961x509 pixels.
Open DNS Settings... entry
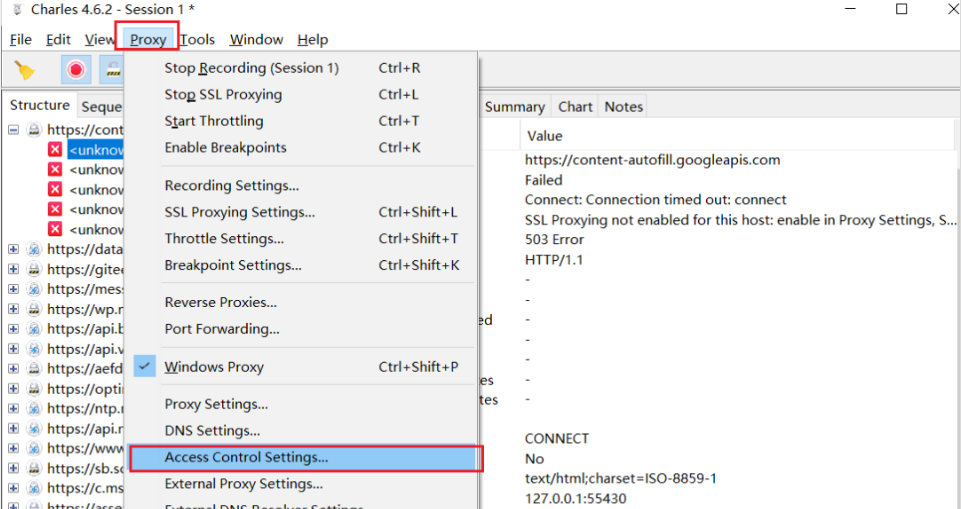(x=300, y=431)
